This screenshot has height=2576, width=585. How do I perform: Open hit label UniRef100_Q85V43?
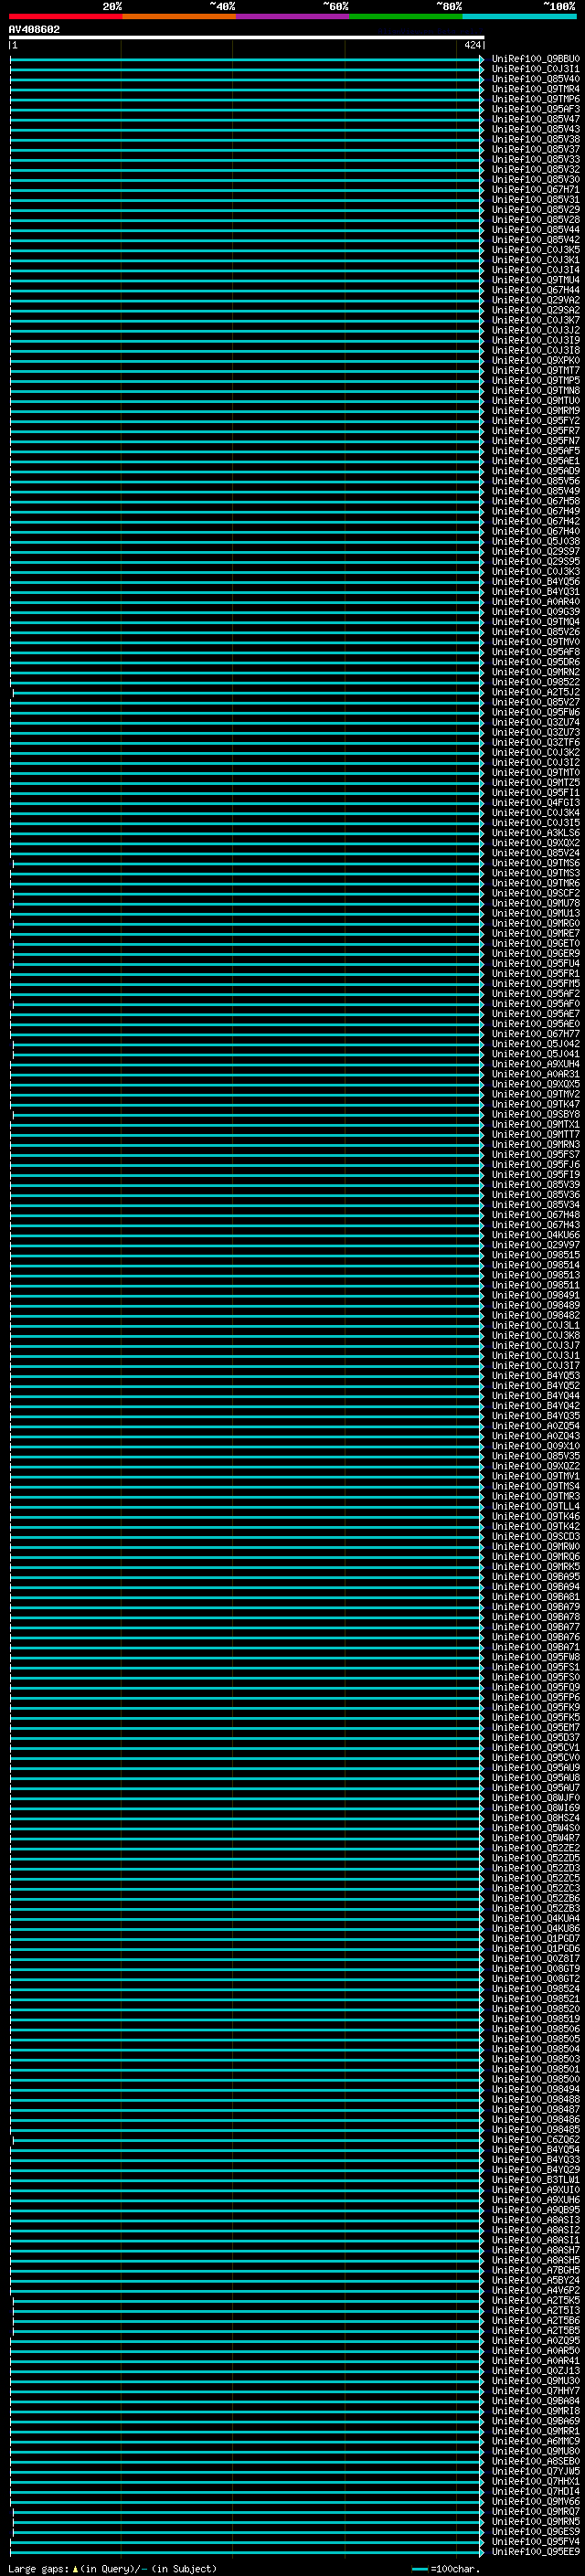[x=536, y=129]
